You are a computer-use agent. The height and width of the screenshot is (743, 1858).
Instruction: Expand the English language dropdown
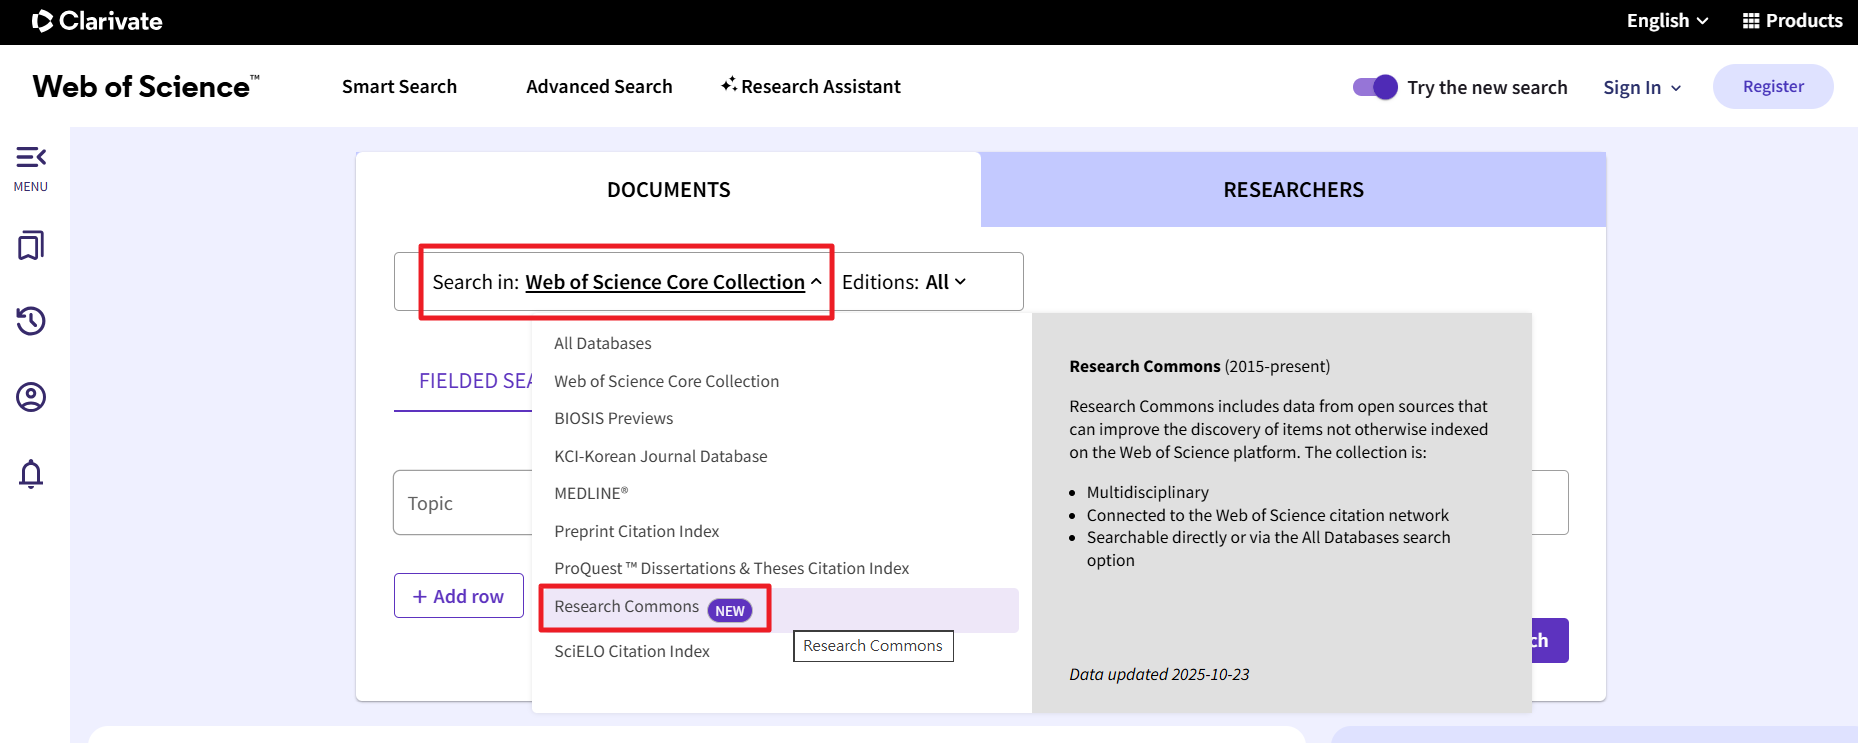pos(1667,21)
